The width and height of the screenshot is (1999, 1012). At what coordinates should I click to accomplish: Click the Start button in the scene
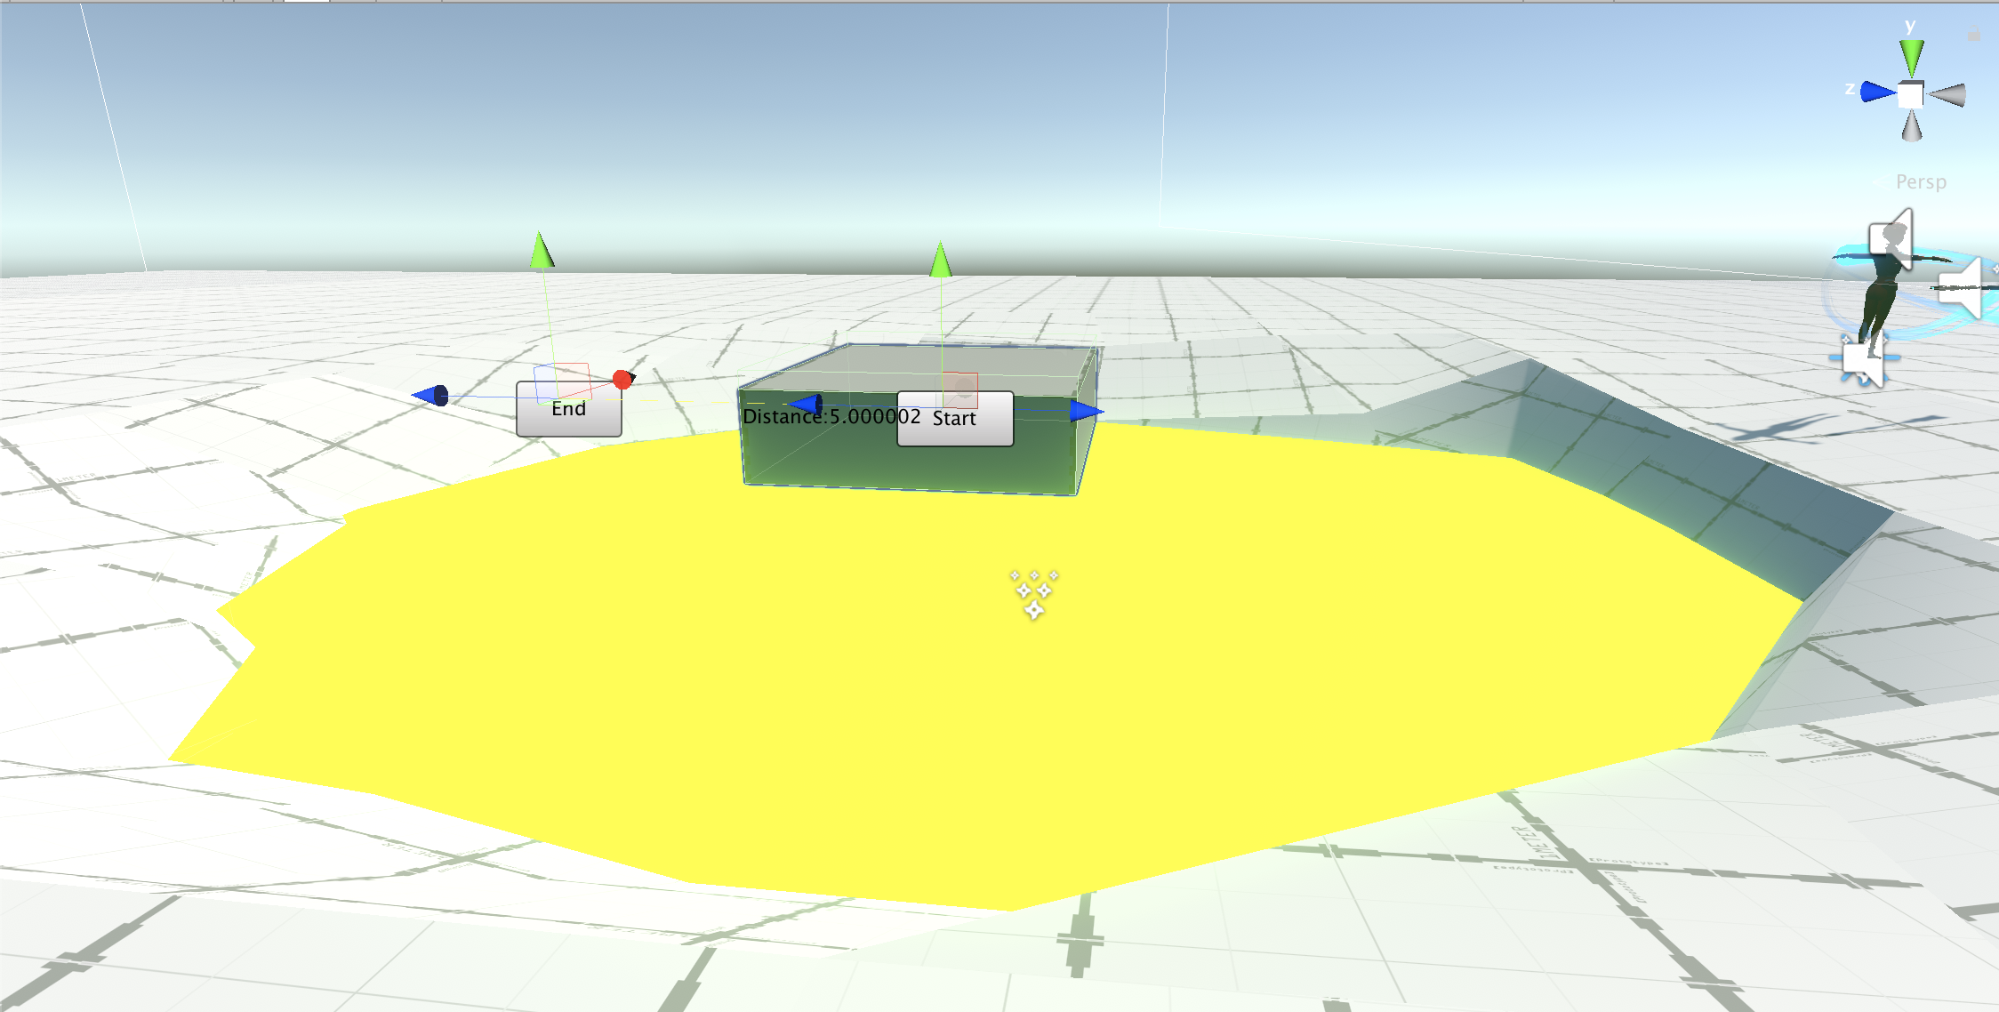point(955,418)
